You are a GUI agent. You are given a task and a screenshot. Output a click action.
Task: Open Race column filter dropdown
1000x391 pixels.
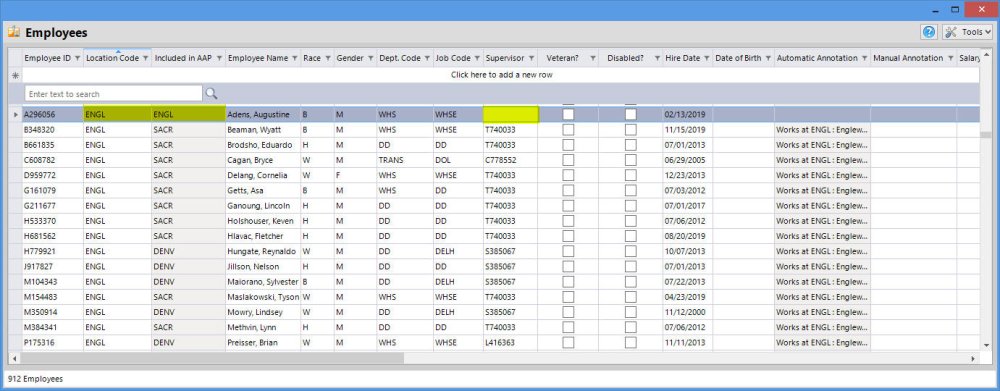(x=328, y=58)
